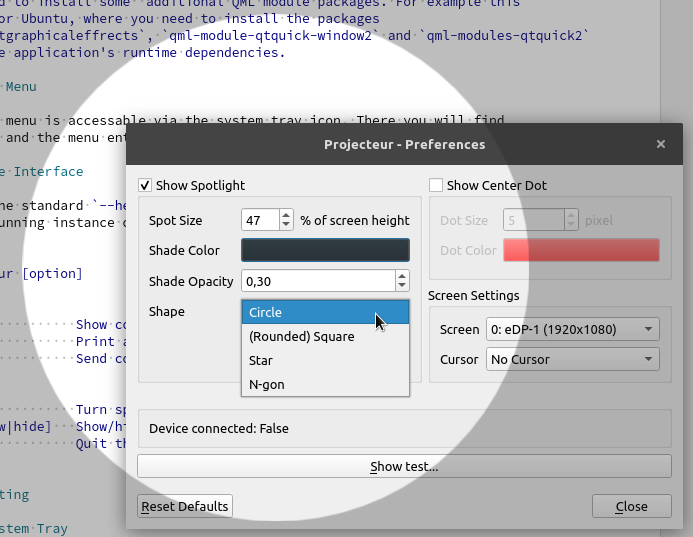693x537 pixels.
Task: Click the Screen Settings heading
Action: (473, 295)
